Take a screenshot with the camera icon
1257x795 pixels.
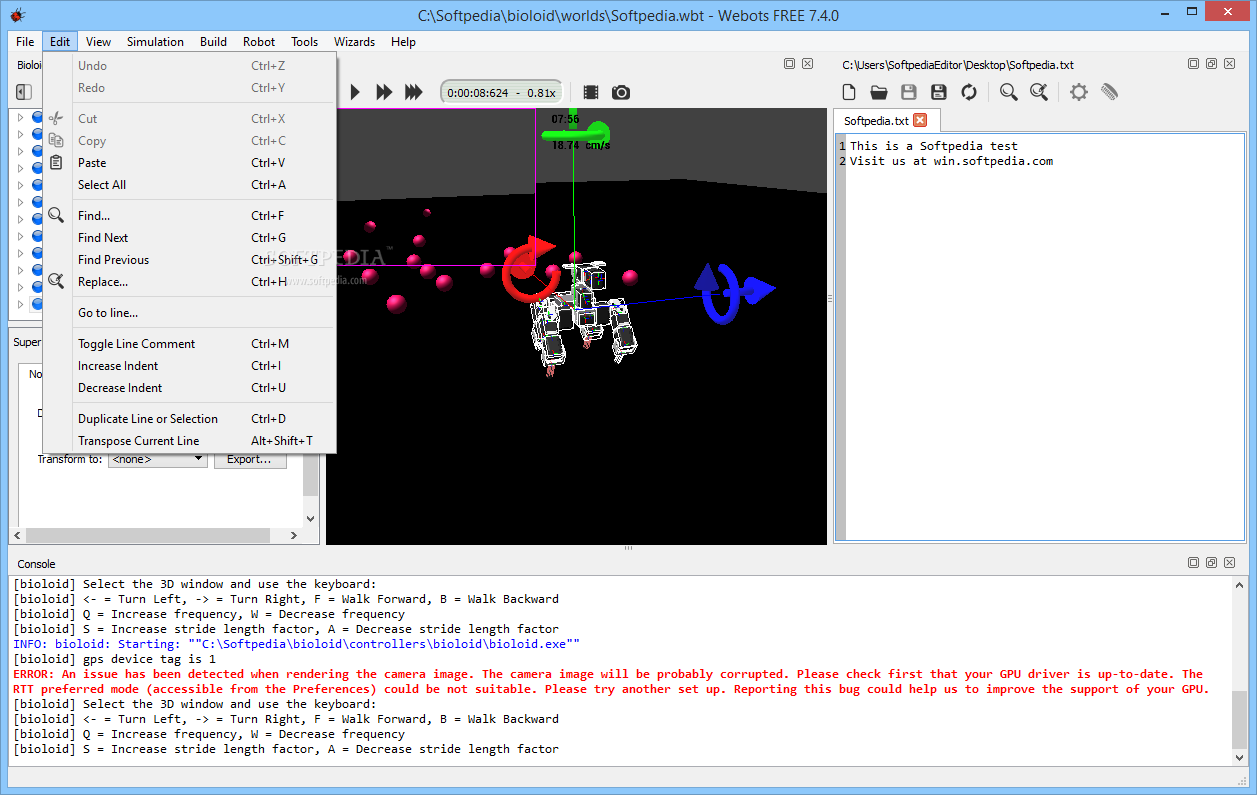pos(621,92)
